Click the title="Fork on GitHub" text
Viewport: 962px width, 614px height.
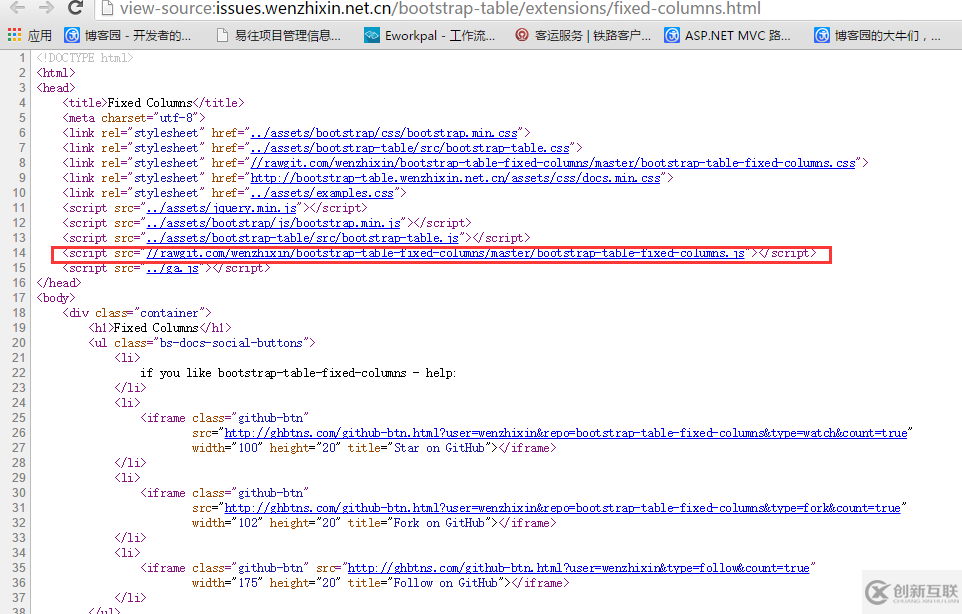point(420,523)
